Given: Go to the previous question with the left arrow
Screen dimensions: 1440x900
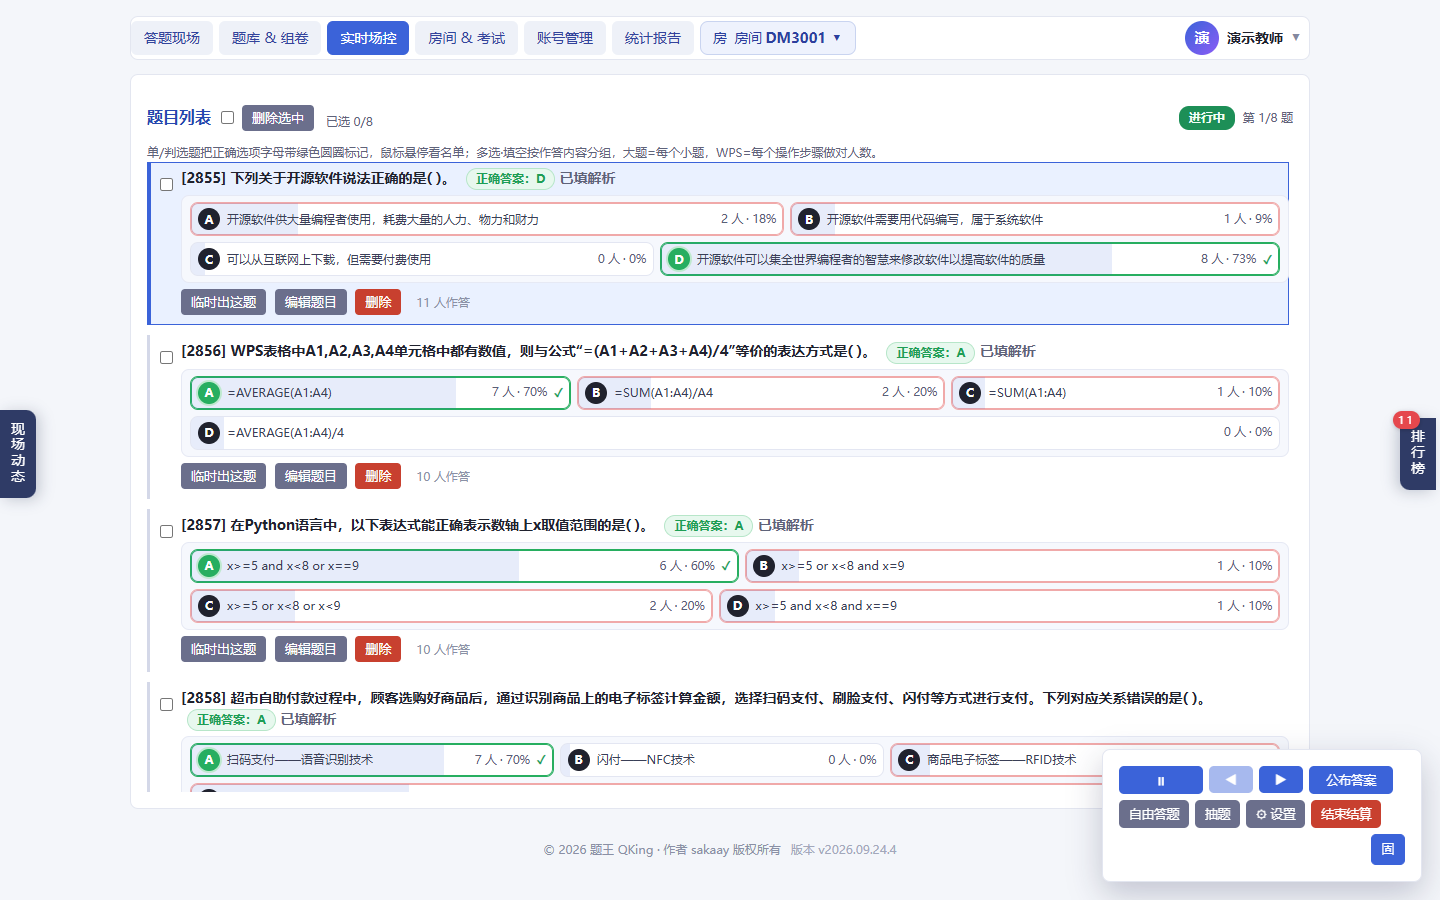Looking at the screenshot, I should pyautogui.click(x=1230, y=780).
